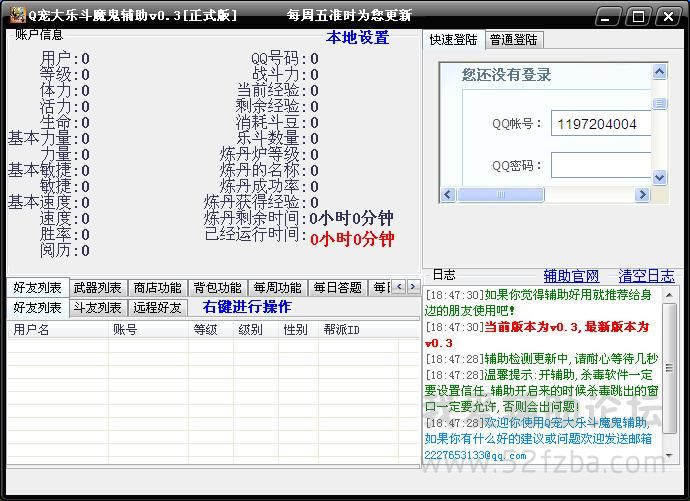This screenshot has height=501, width=690.
Task: Click the 战斗力:0 stat text
Action: [x=285, y=74]
